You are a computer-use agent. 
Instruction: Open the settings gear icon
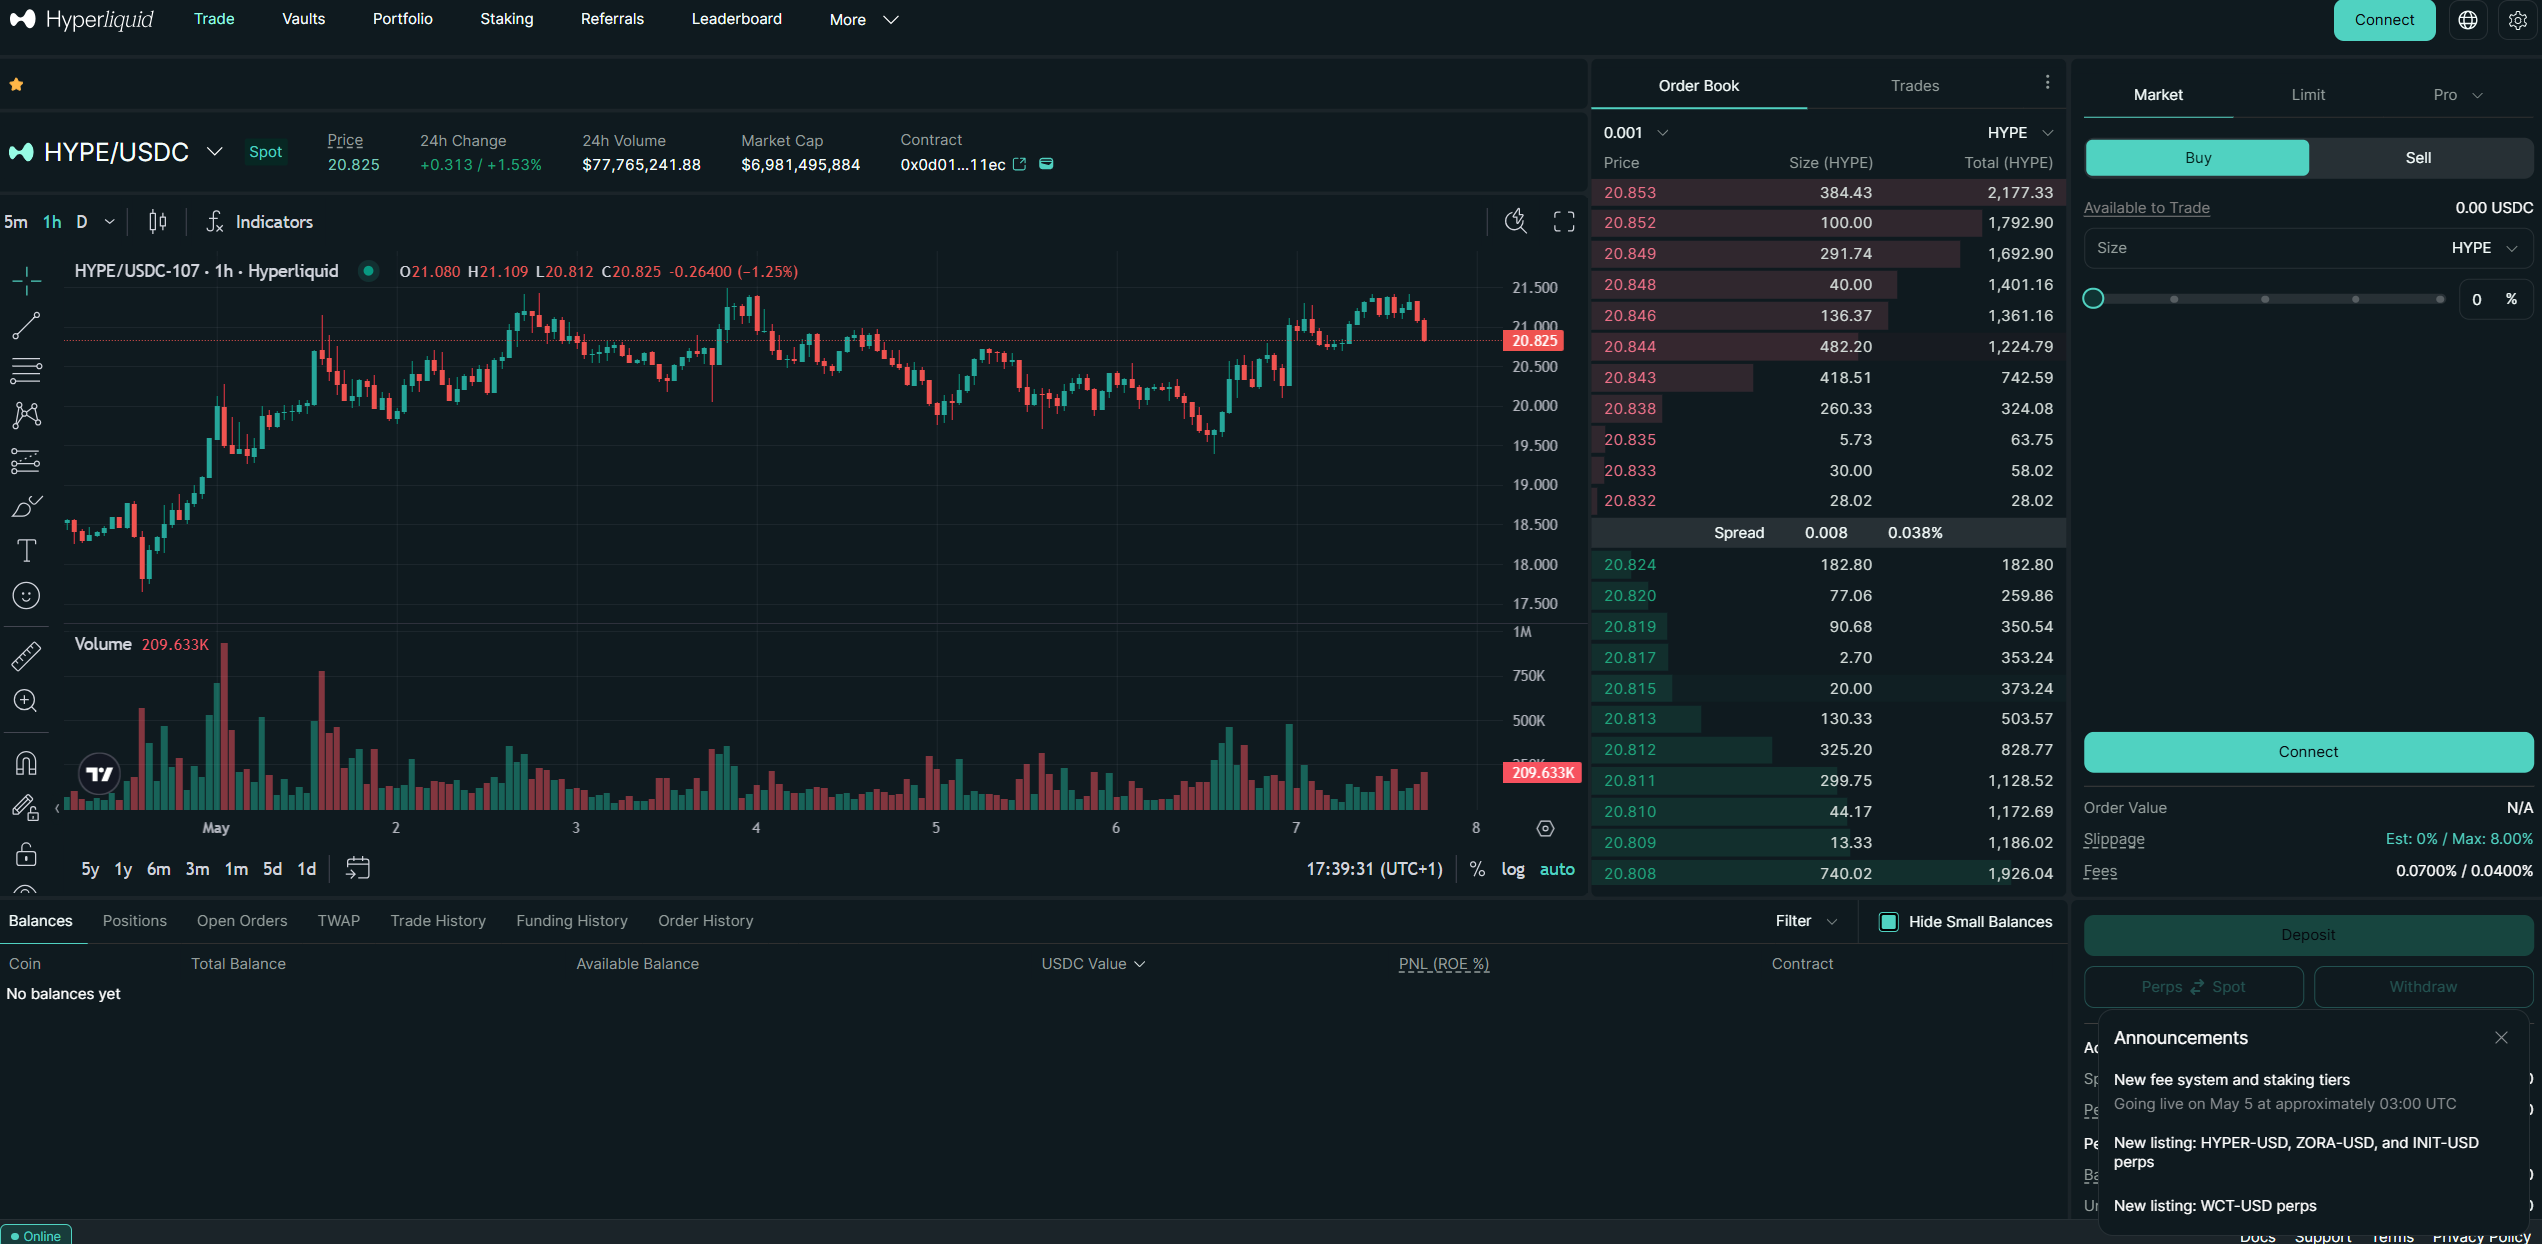click(x=2517, y=20)
